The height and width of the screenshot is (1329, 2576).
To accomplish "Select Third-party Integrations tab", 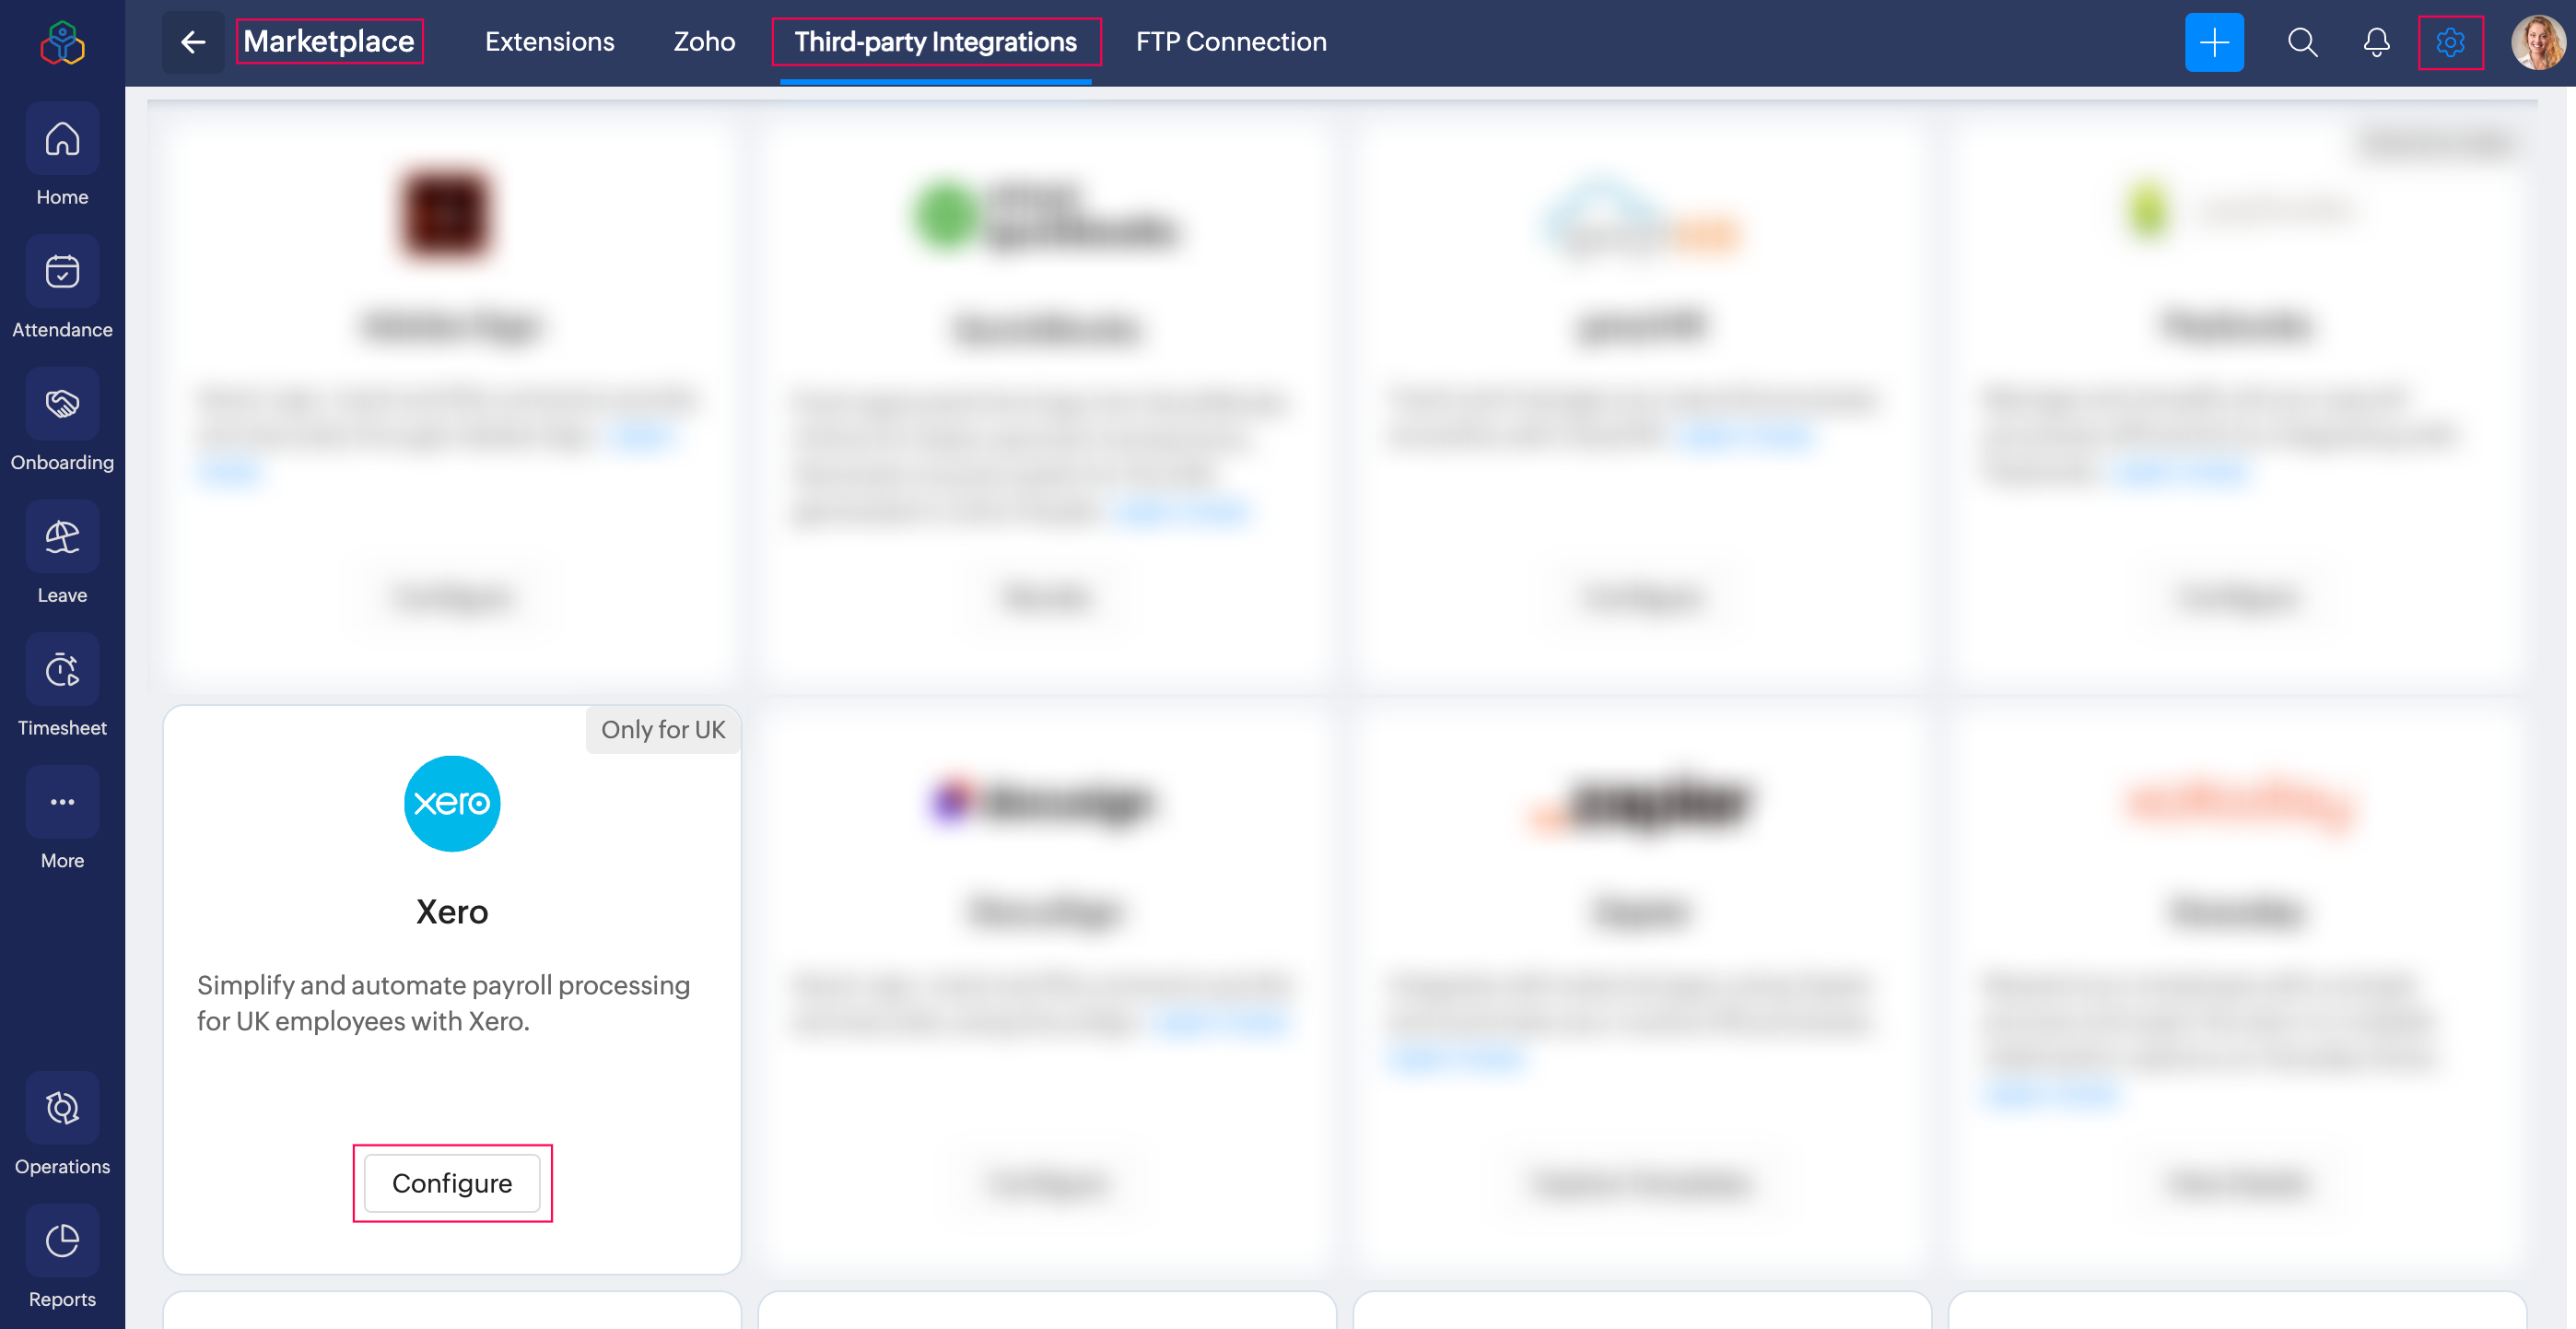I will pos(935,42).
